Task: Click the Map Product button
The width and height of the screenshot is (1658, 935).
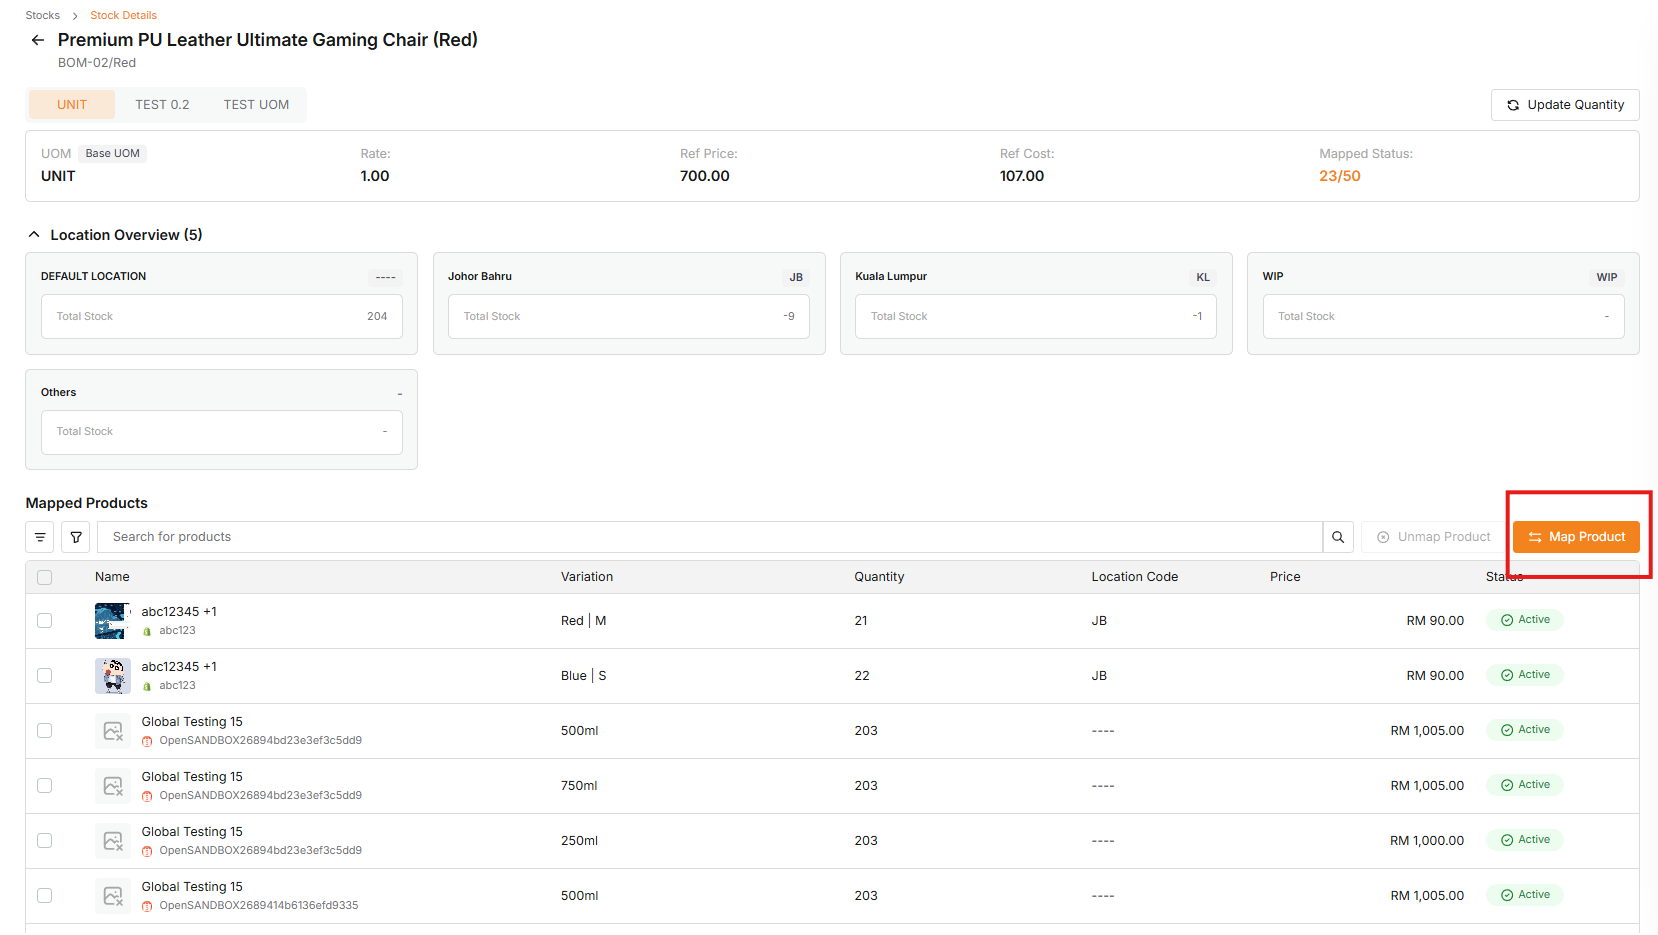Action: tap(1576, 537)
